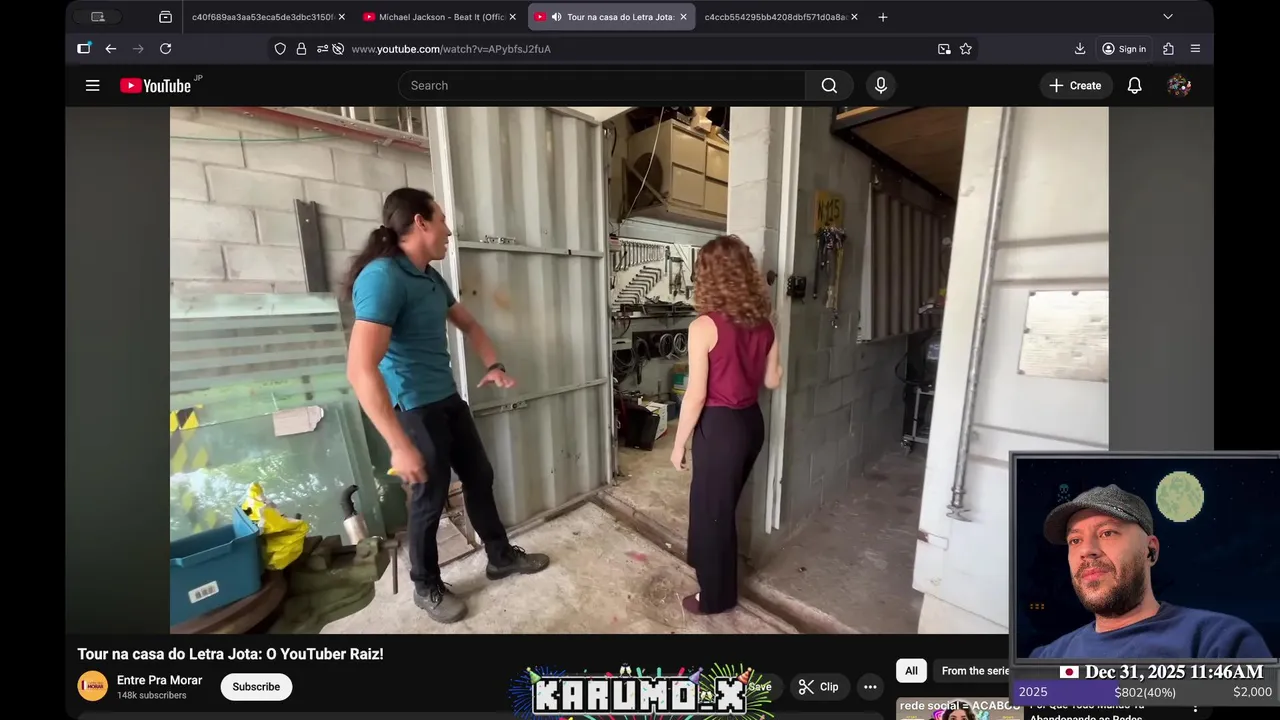Screen dimensions: 1280x720
Task: Click the autoplay blocked icon in address bar
Action: (x=338, y=49)
